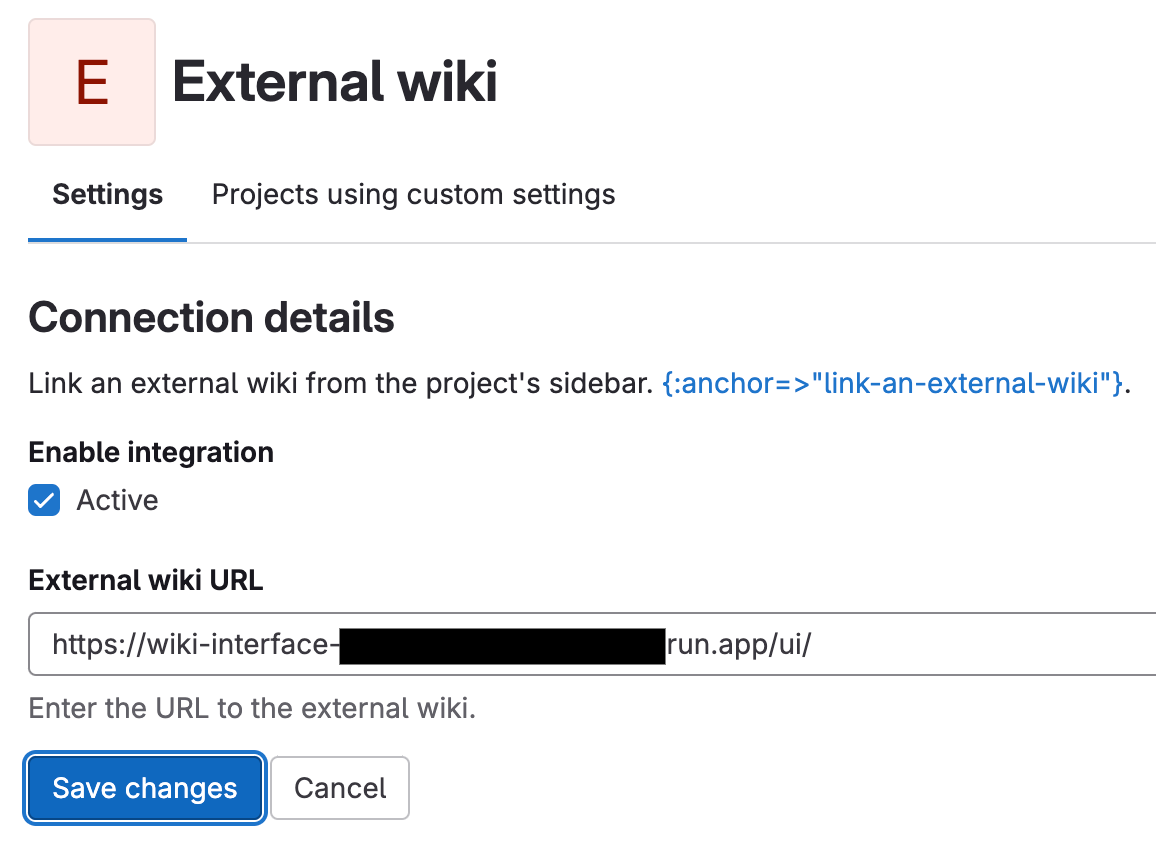The height and width of the screenshot is (844, 1156).
Task: Click the 'Enable integration' label
Action: 151,452
